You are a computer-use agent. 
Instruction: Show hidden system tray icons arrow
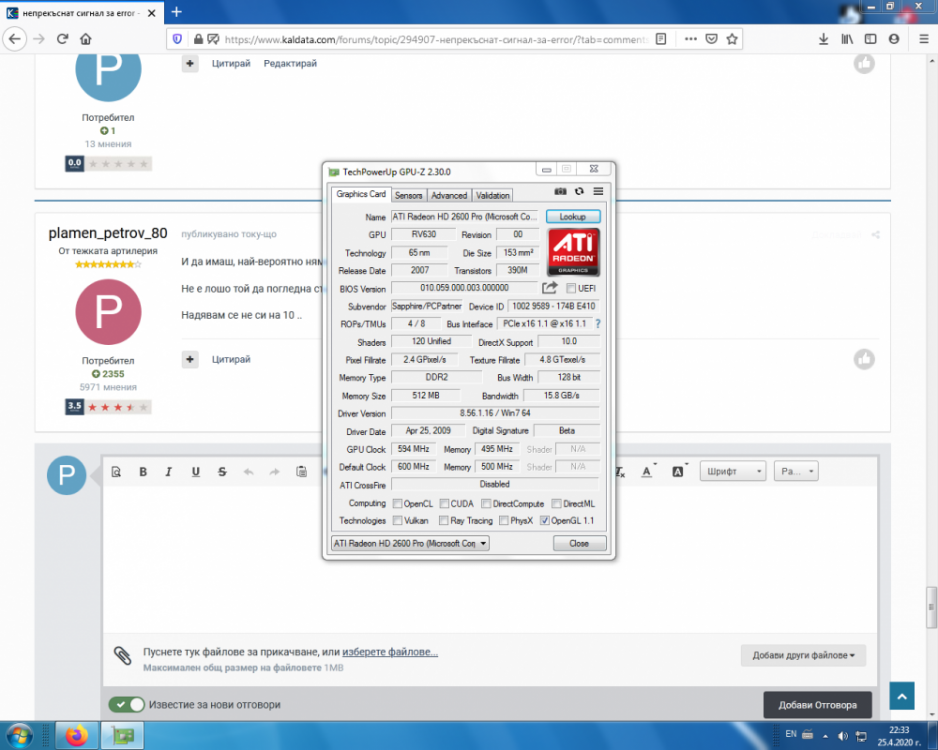[826, 736]
